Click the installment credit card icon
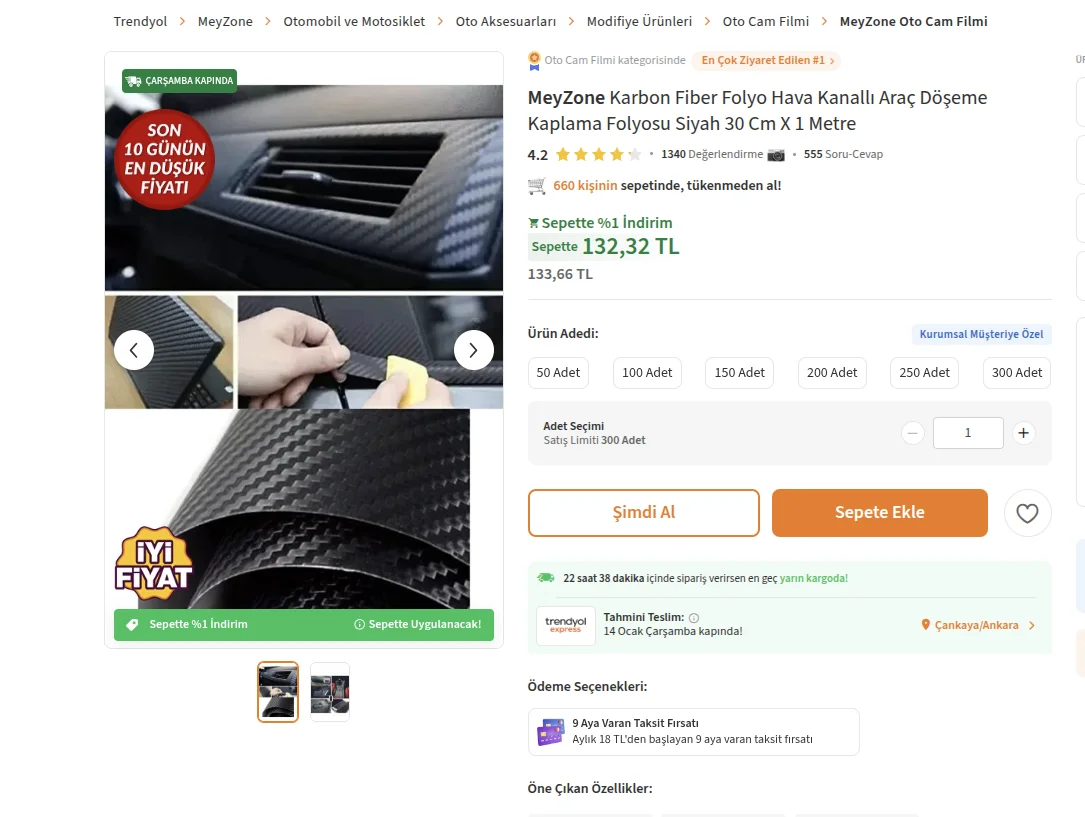Screen dimensions: 1085x817 (x=550, y=732)
